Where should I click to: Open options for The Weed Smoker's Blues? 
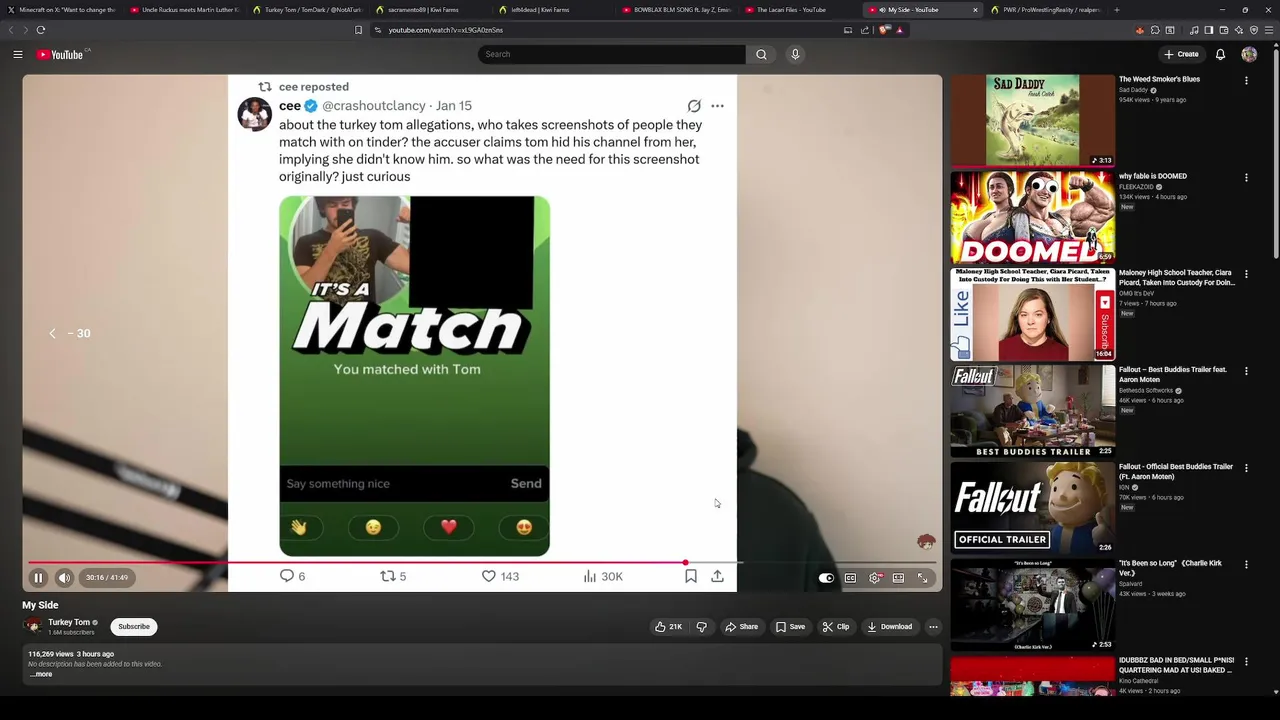point(1246,80)
